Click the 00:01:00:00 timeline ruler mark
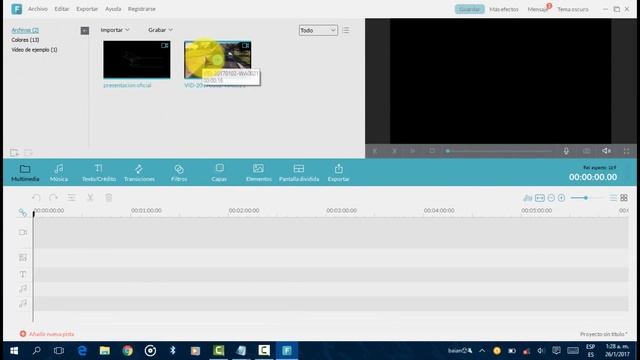This screenshot has height=360, width=640. (146, 211)
